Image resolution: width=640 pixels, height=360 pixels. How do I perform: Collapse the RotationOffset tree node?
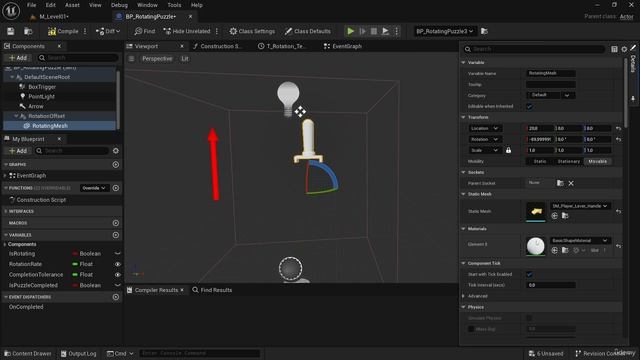(x=16, y=116)
